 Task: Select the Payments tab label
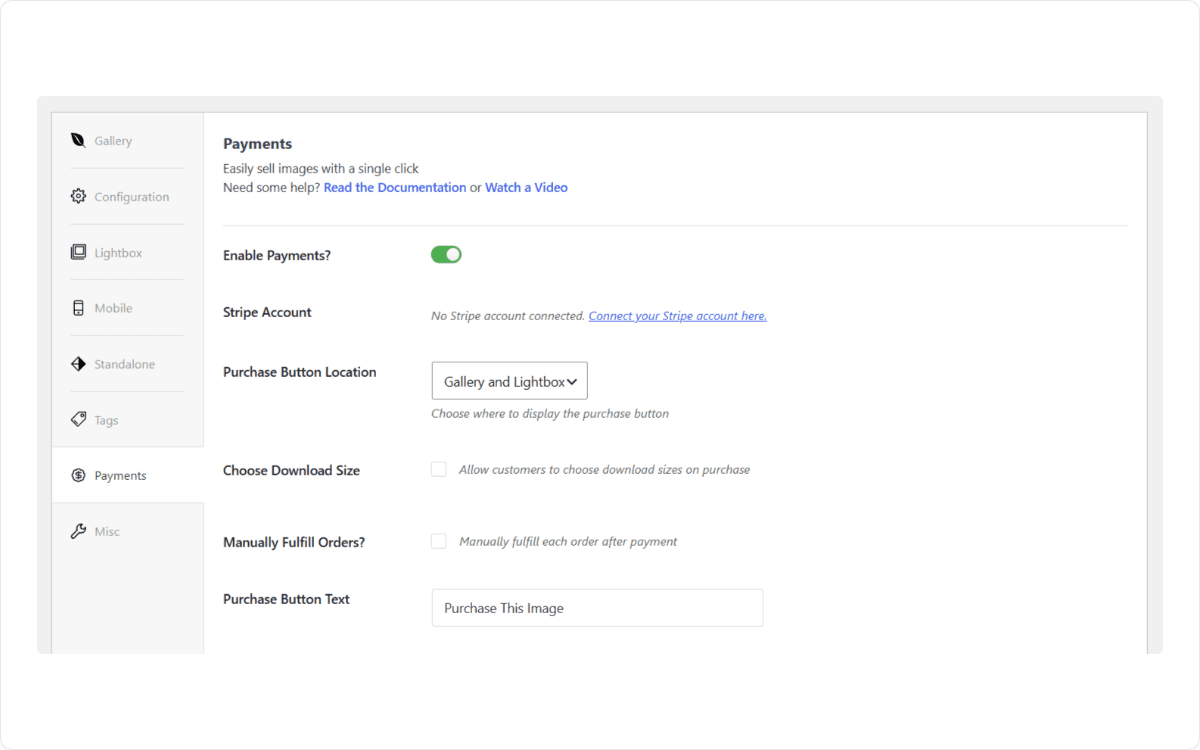point(120,476)
